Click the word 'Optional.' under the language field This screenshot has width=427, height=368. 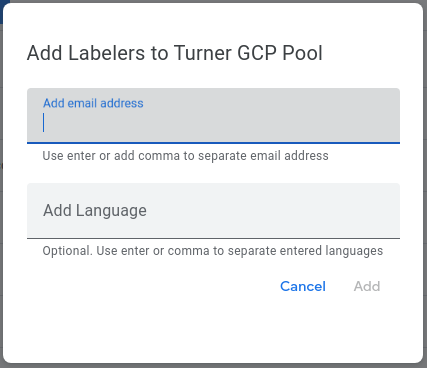pyautogui.click(x=67, y=251)
